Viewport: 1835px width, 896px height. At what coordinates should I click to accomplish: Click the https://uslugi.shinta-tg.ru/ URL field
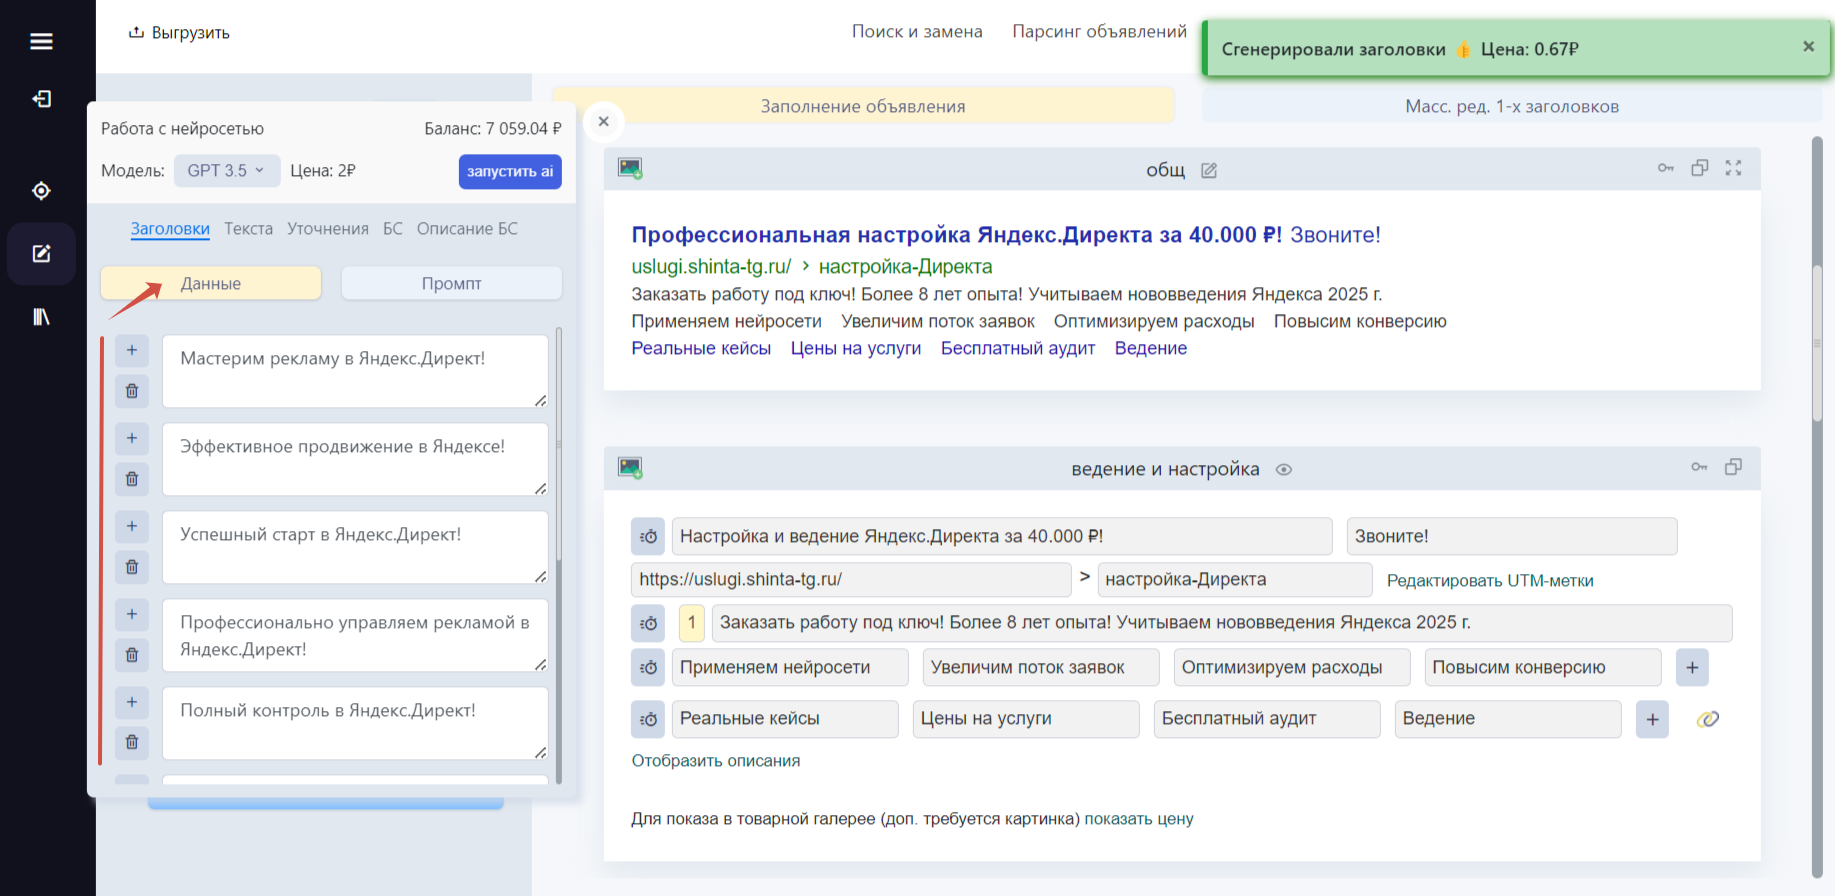(x=851, y=580)
